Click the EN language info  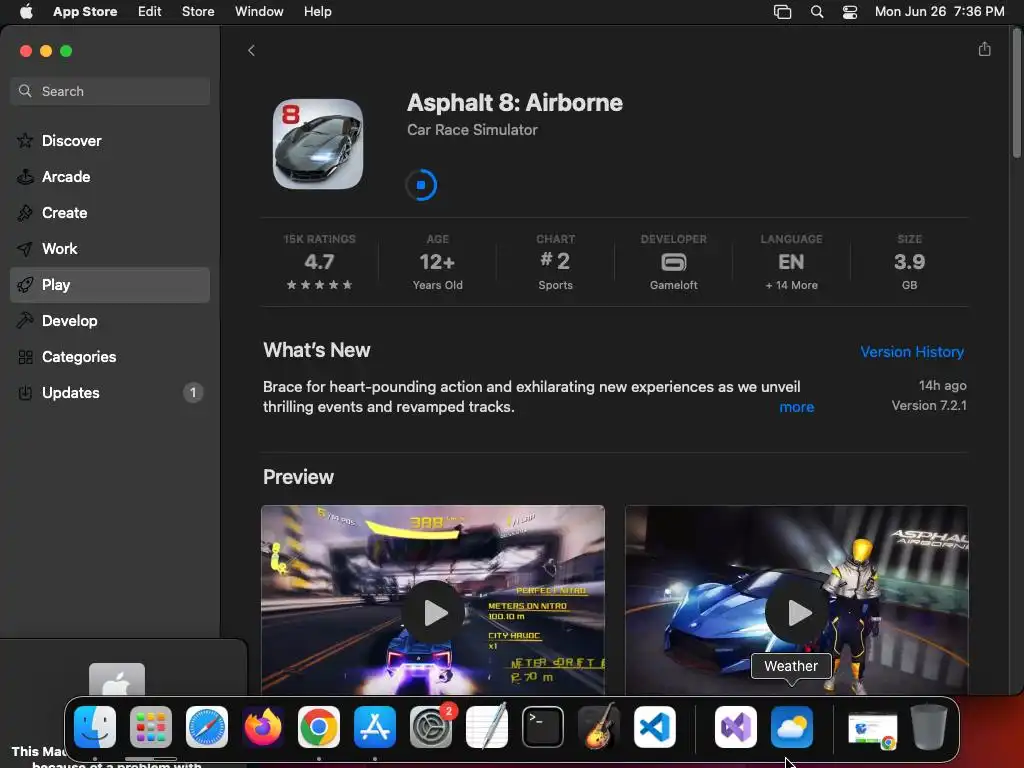click(791, 262)
